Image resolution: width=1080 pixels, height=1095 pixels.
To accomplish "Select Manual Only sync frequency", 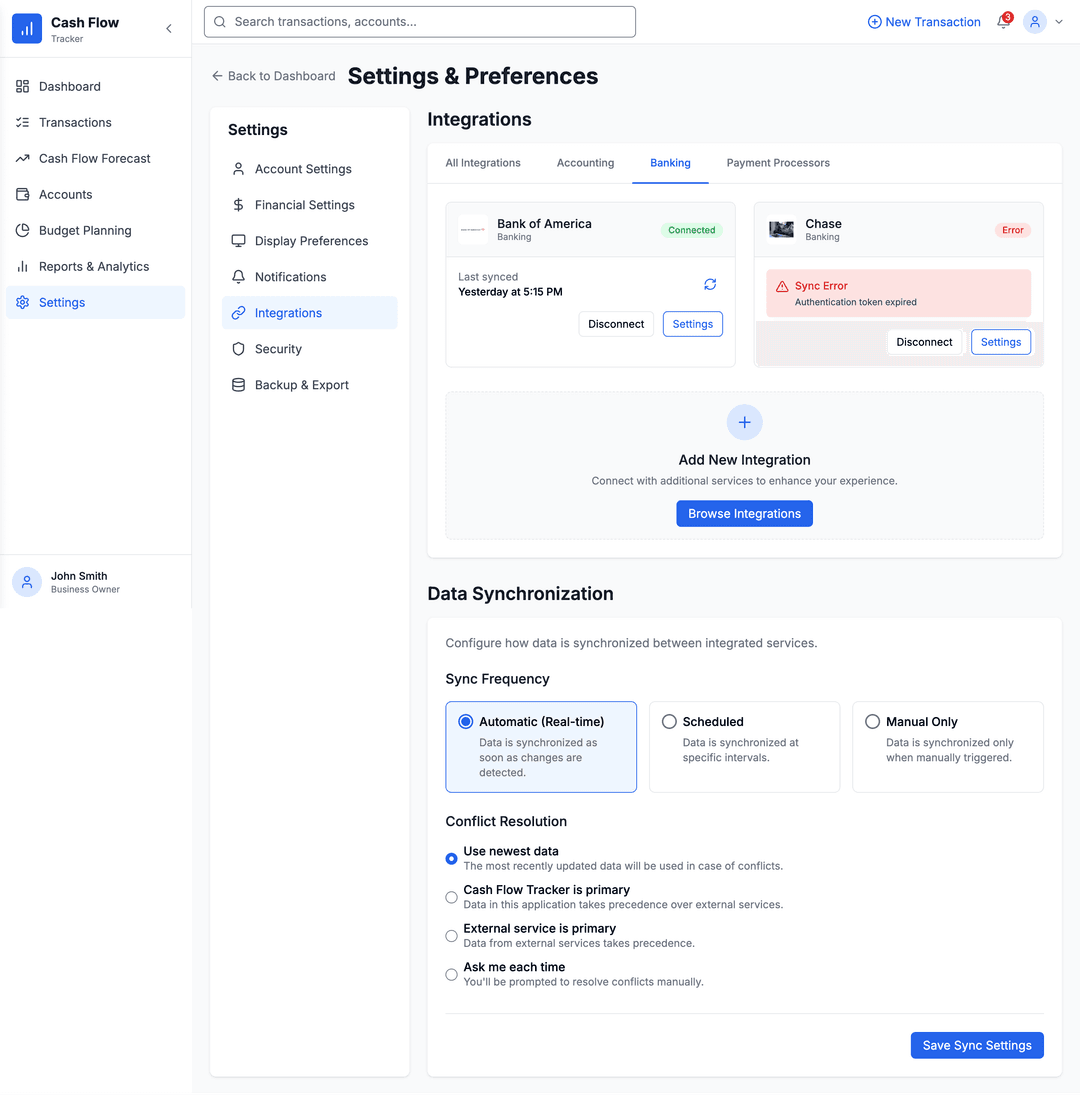I will tap(873, 721).
